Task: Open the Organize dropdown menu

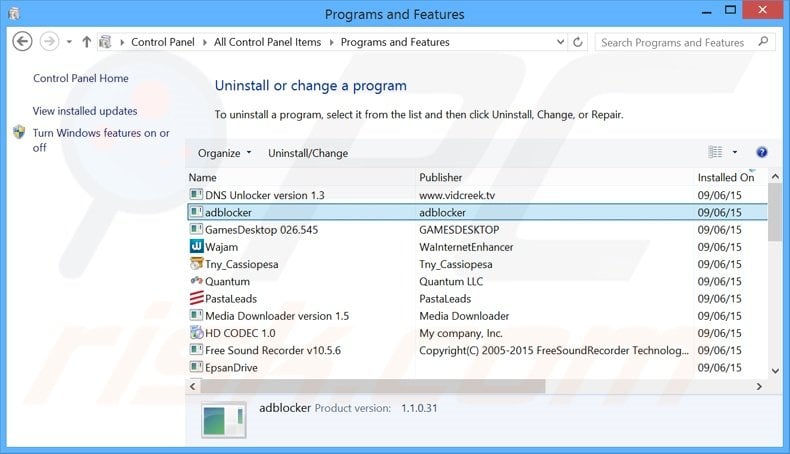Action: [x=224, y=153]
